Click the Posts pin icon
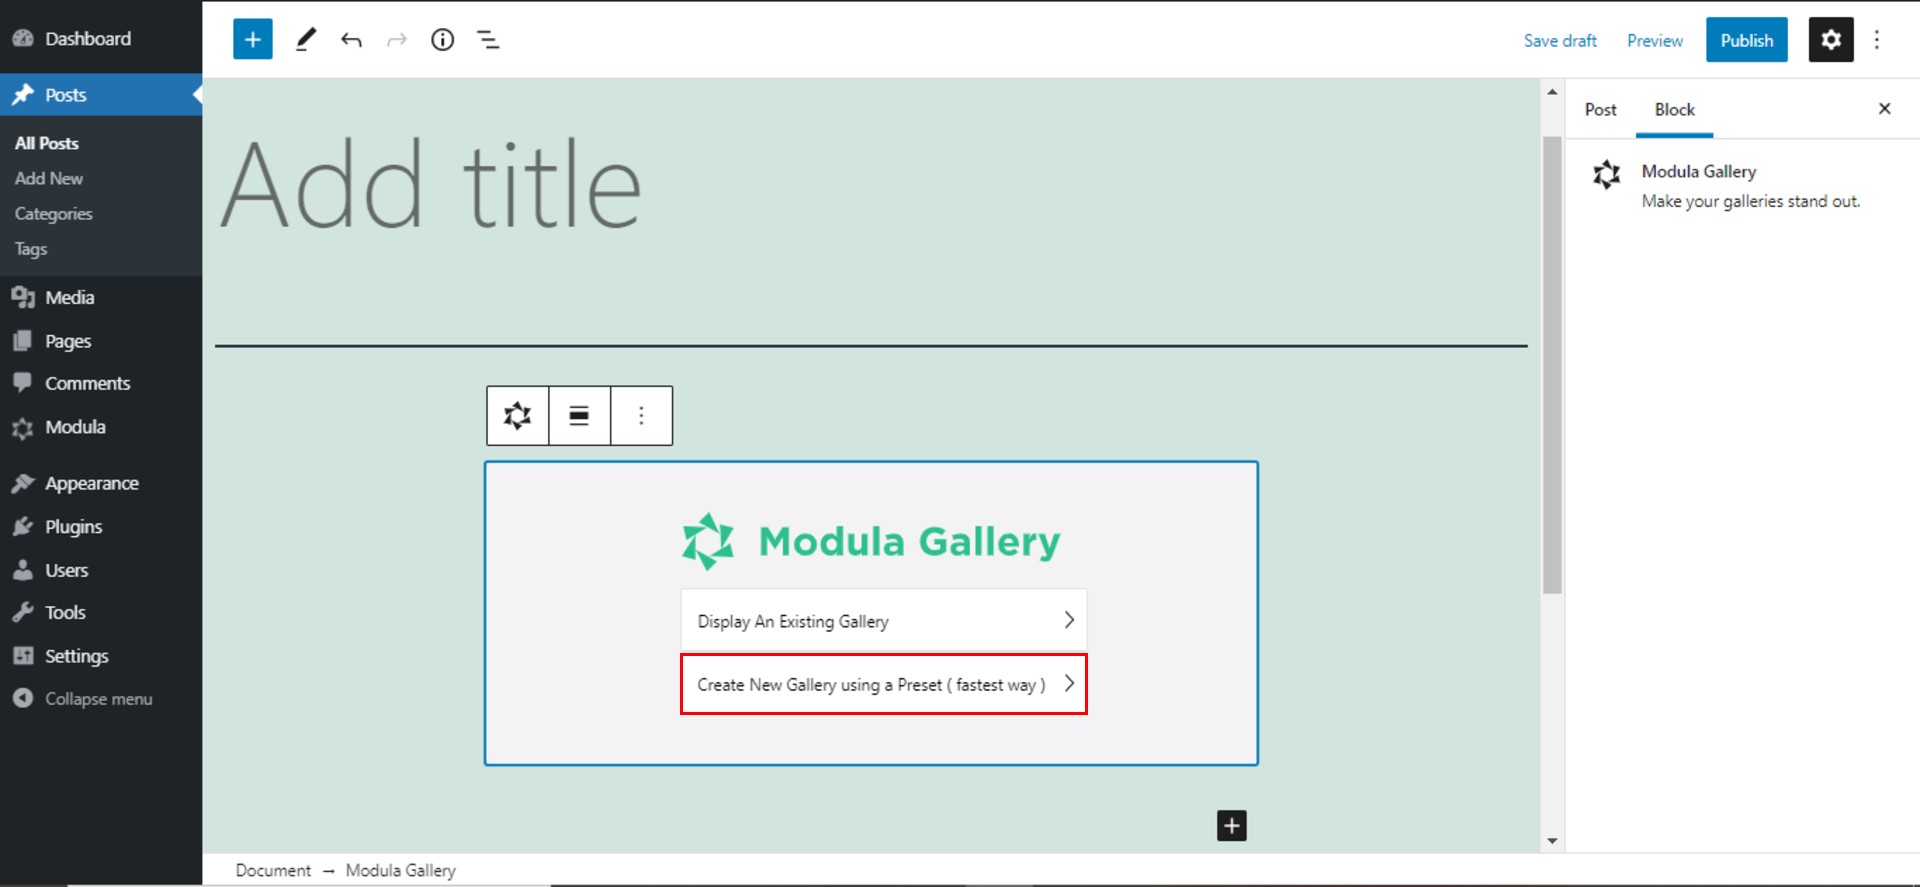 [23, 95]
